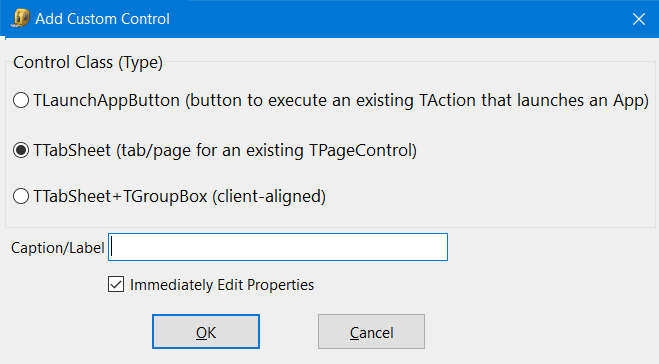Viewport: 659px width, 364px height.
Task: Click the 'Control Class (Type)' group heading
Action: [x=88, y=63]
